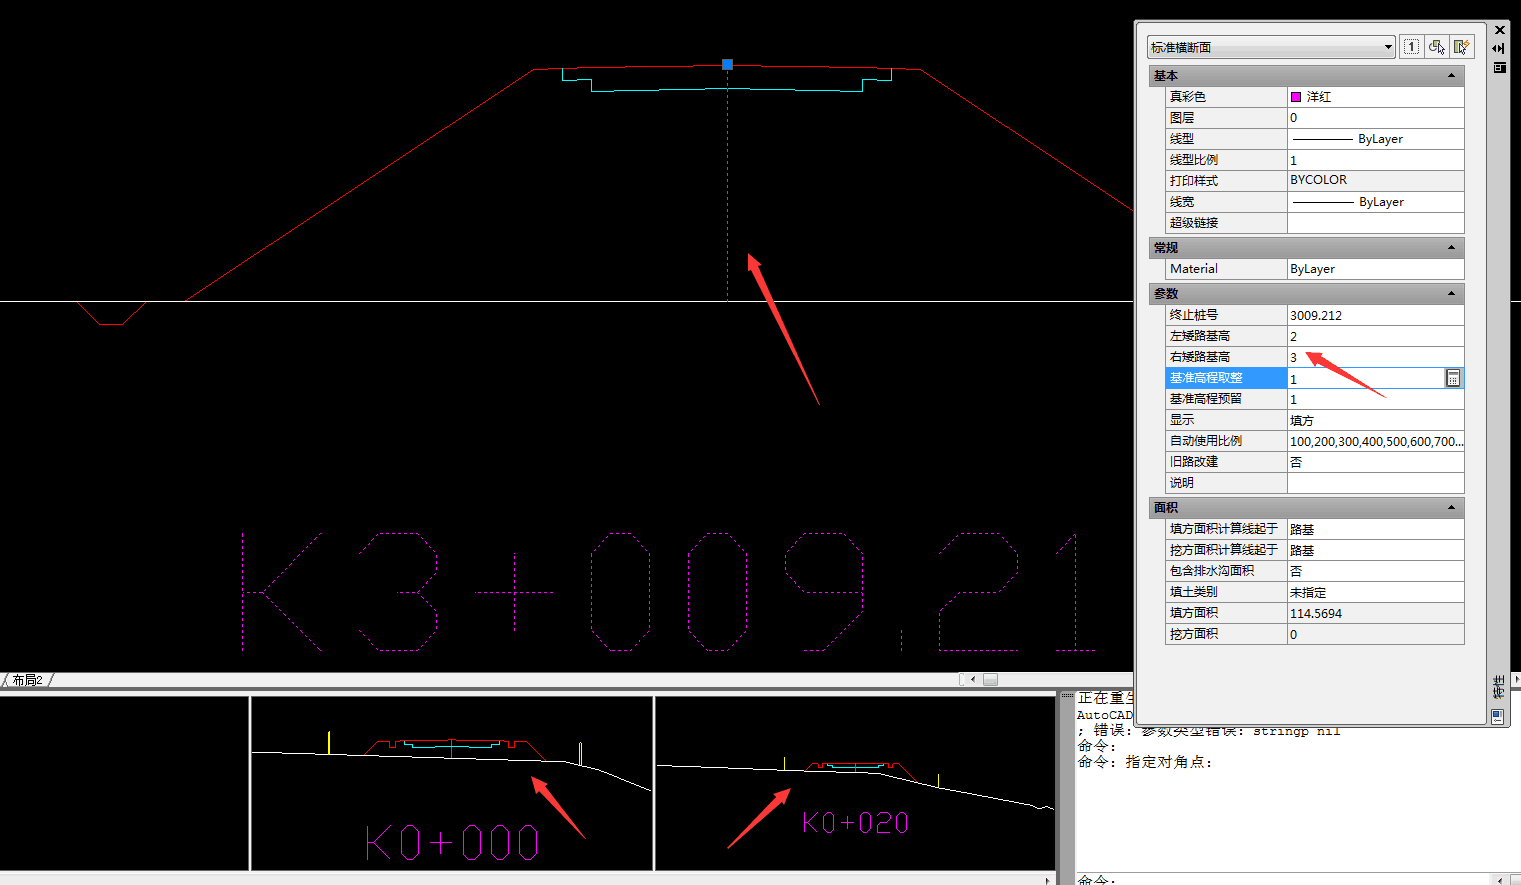The height and width of the screenshot is (885, 1521).
Task: Click the magenta 真彩色 color swatch
Action: tap(1296, 97)
